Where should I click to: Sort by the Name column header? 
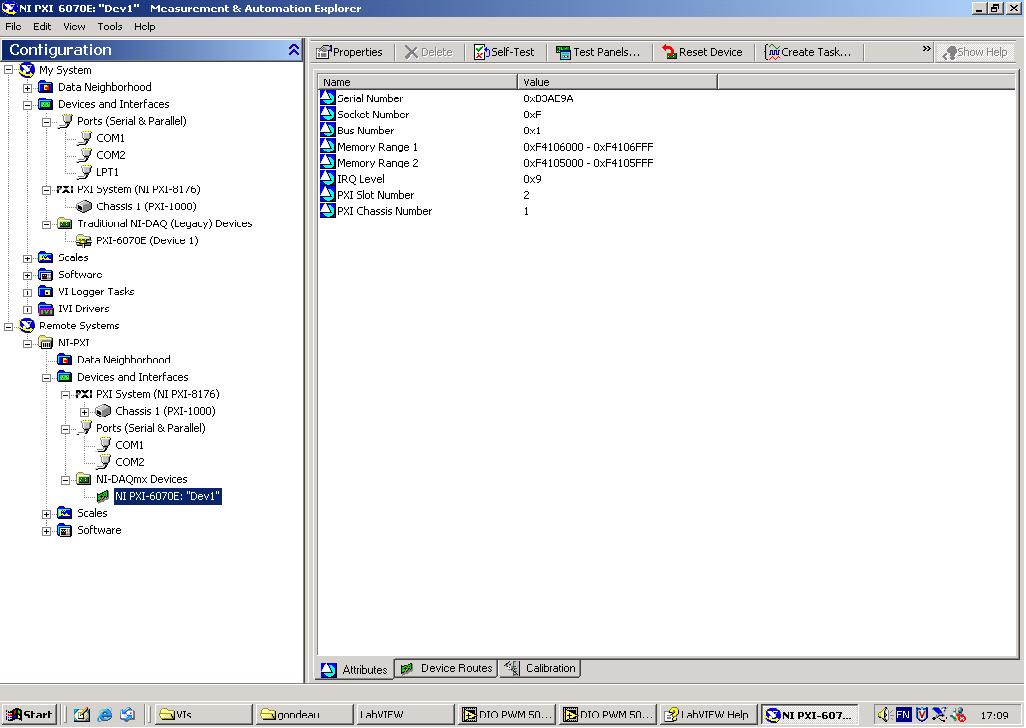(x=417, y=82)
